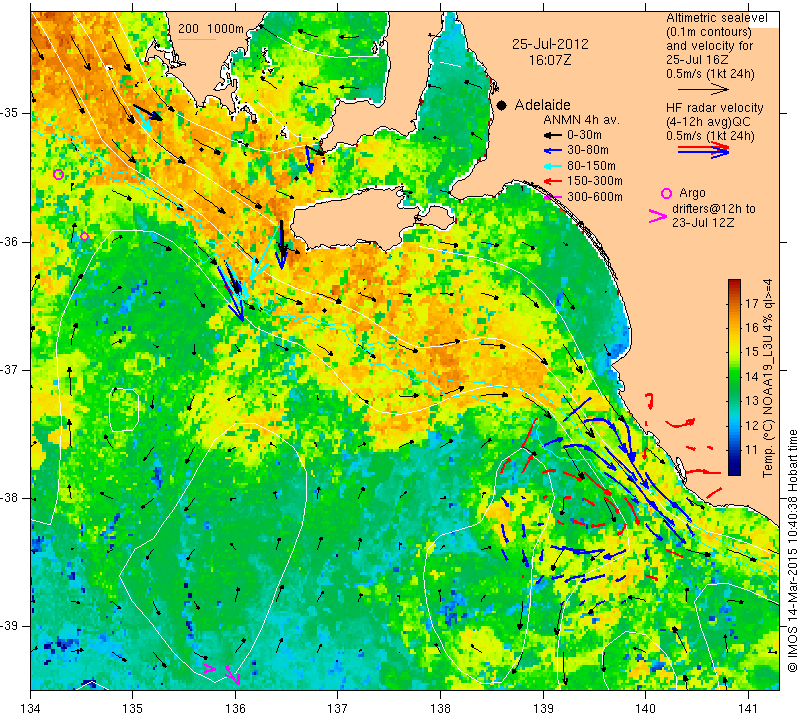Click the red-blue HF radar scale arrows
This screenshot has width=800, height=720.
point(703,150)
